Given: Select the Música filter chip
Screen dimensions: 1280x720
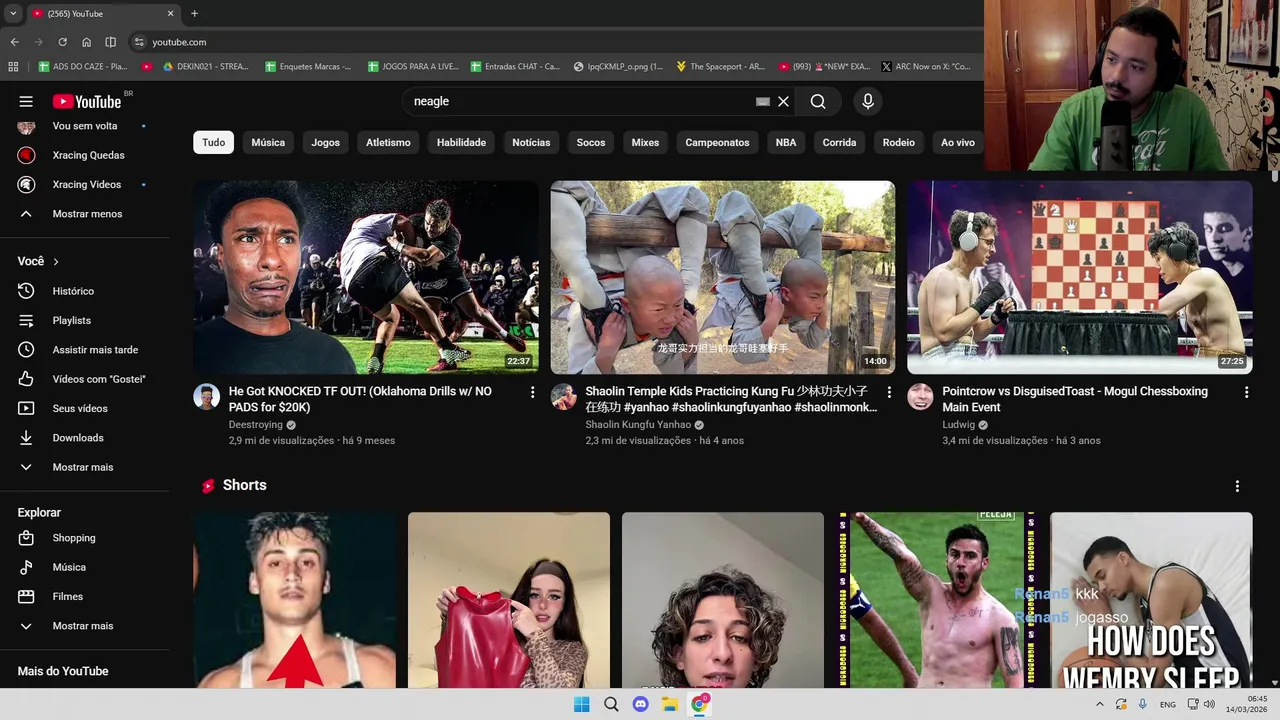Looking at the screenshot, I should coord(268,142).
